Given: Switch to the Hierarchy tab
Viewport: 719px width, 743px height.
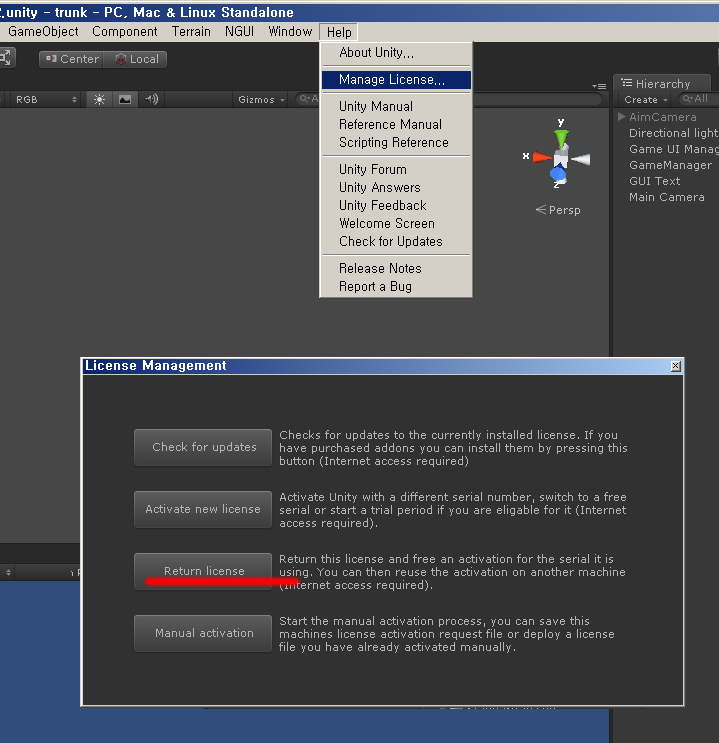Looking at the screenshot, I should coord(662,83).
